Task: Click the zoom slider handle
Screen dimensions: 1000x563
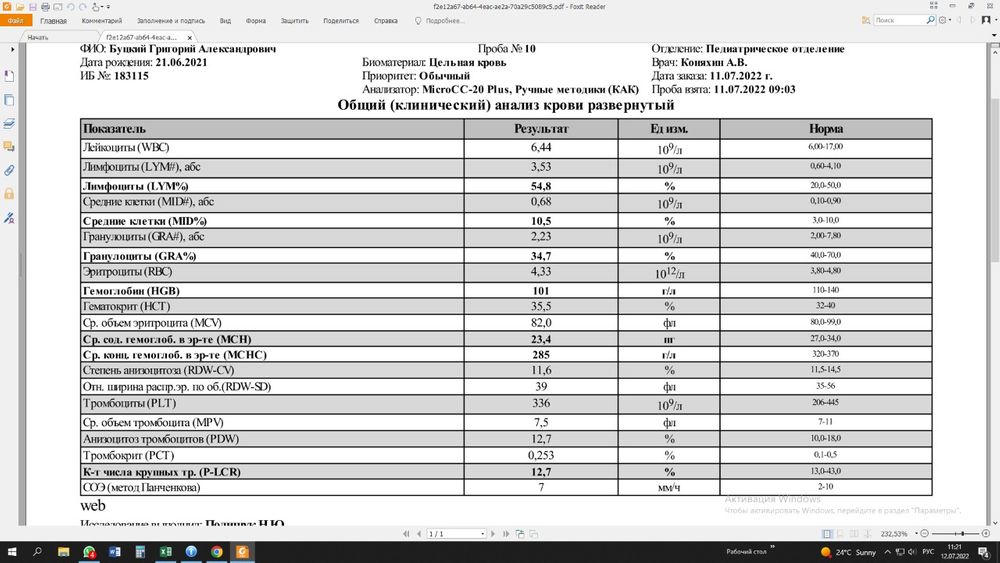Action: [961, 534]
